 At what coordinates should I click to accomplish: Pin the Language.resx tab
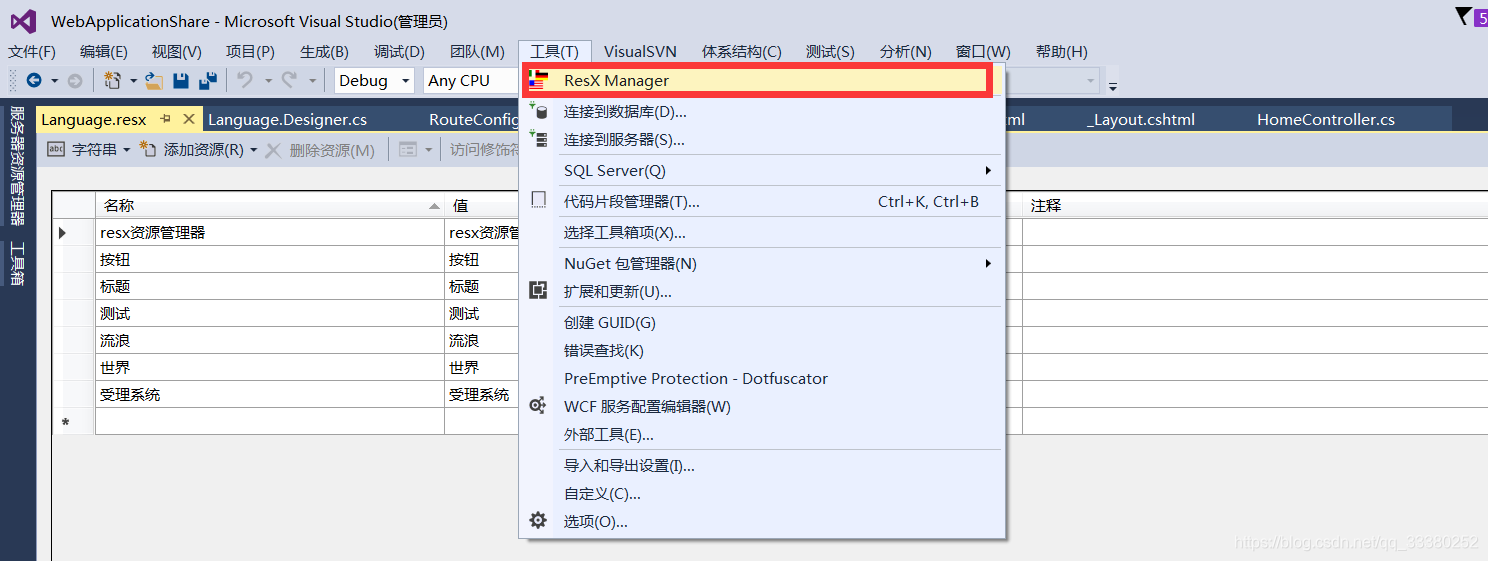pos(166,119)
